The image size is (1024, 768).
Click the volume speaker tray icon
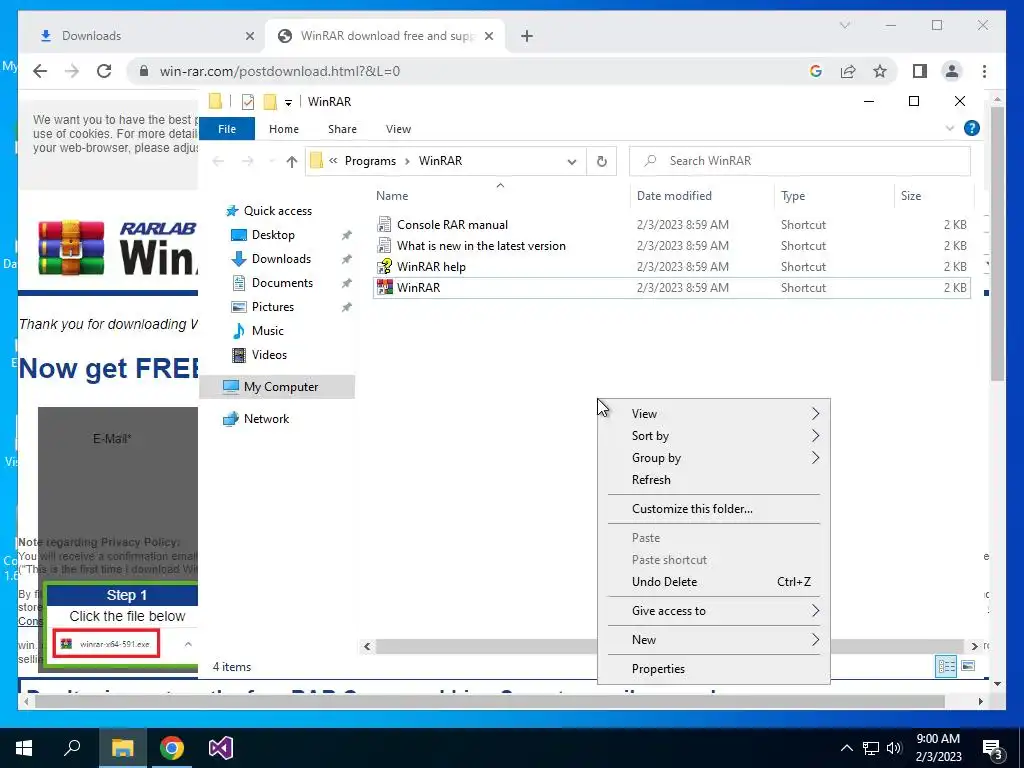click(894, 748)
